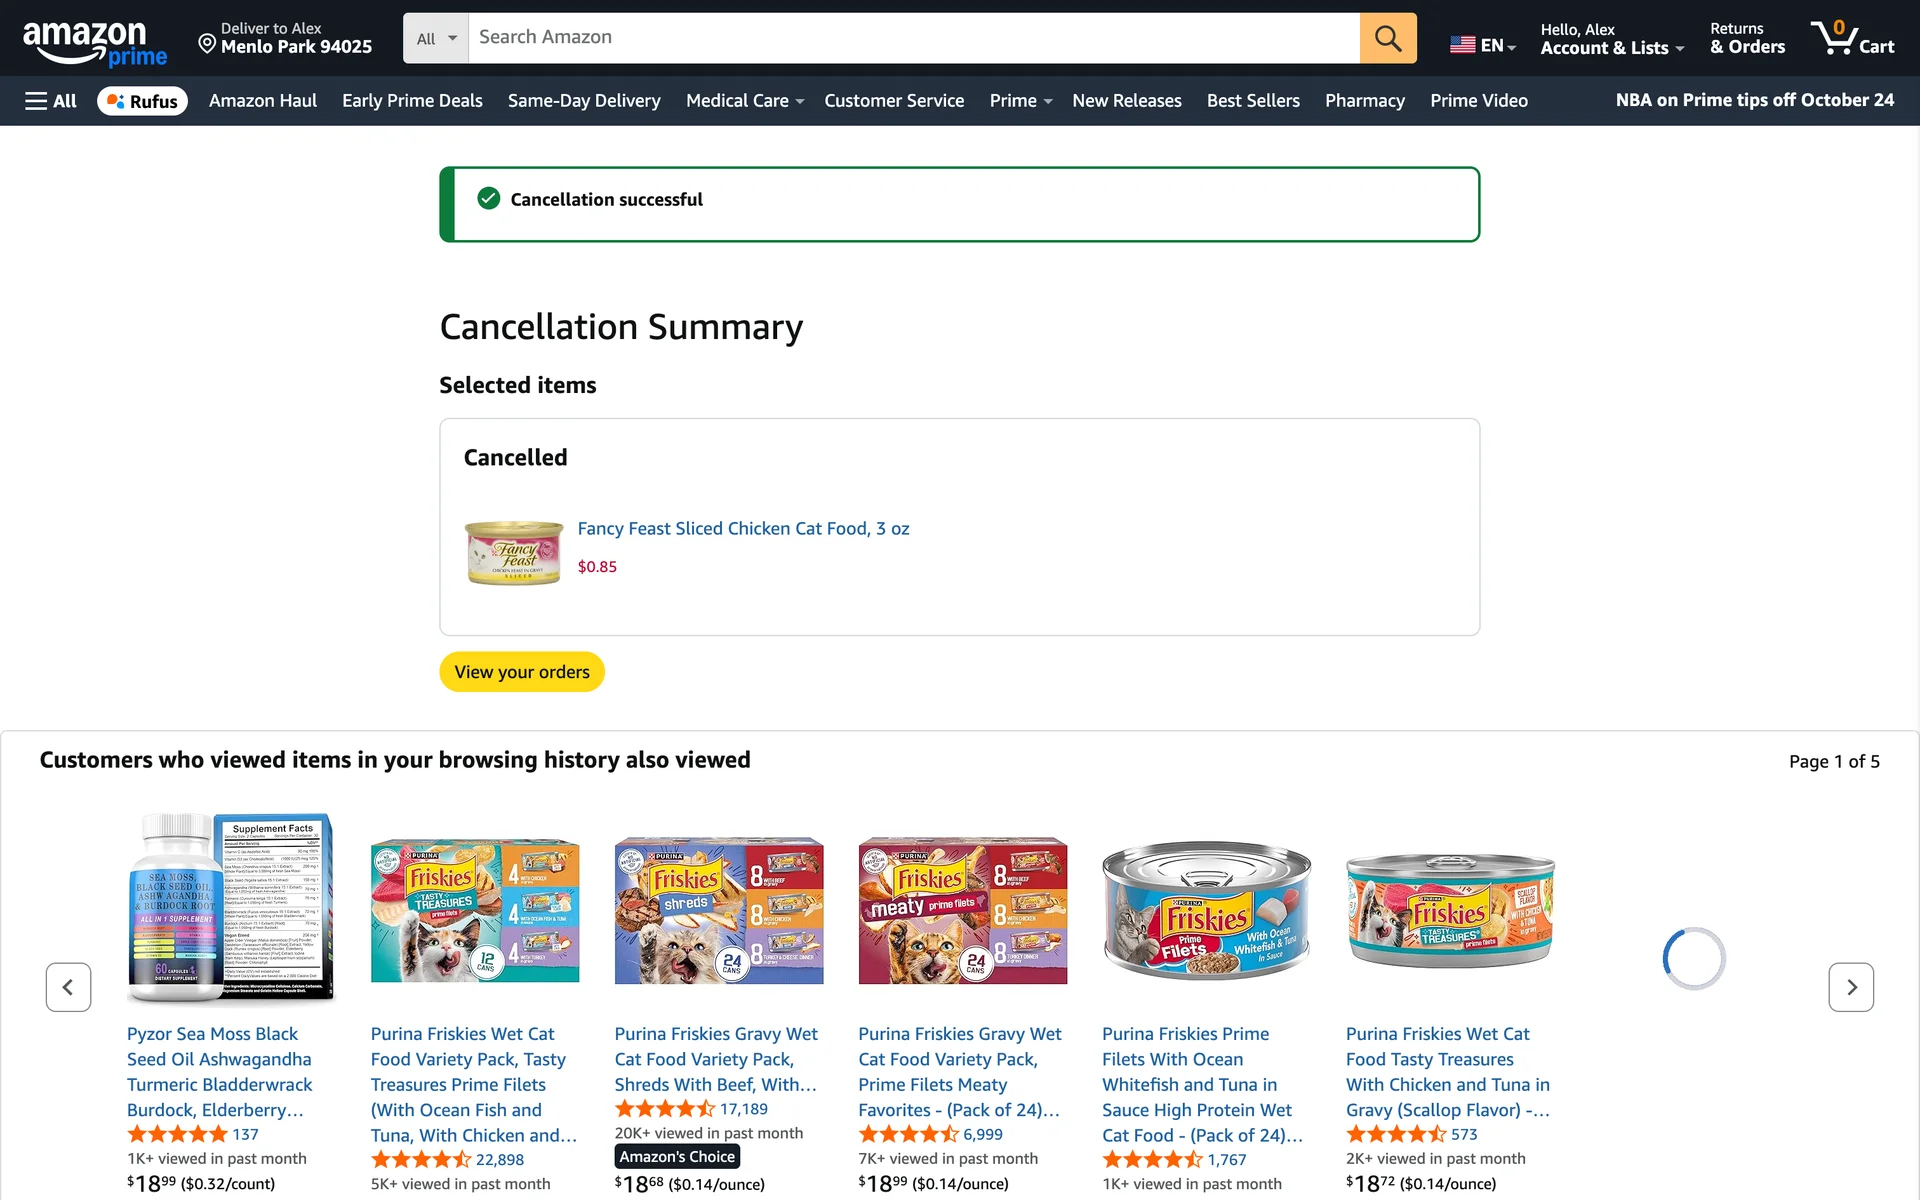Click the View your orders button

[x=521, y=672]
